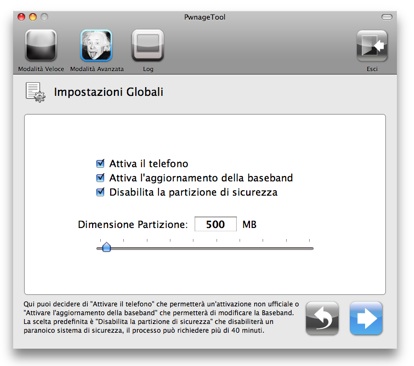Close the PwnageTool window with red button

[x=21, y=17]
